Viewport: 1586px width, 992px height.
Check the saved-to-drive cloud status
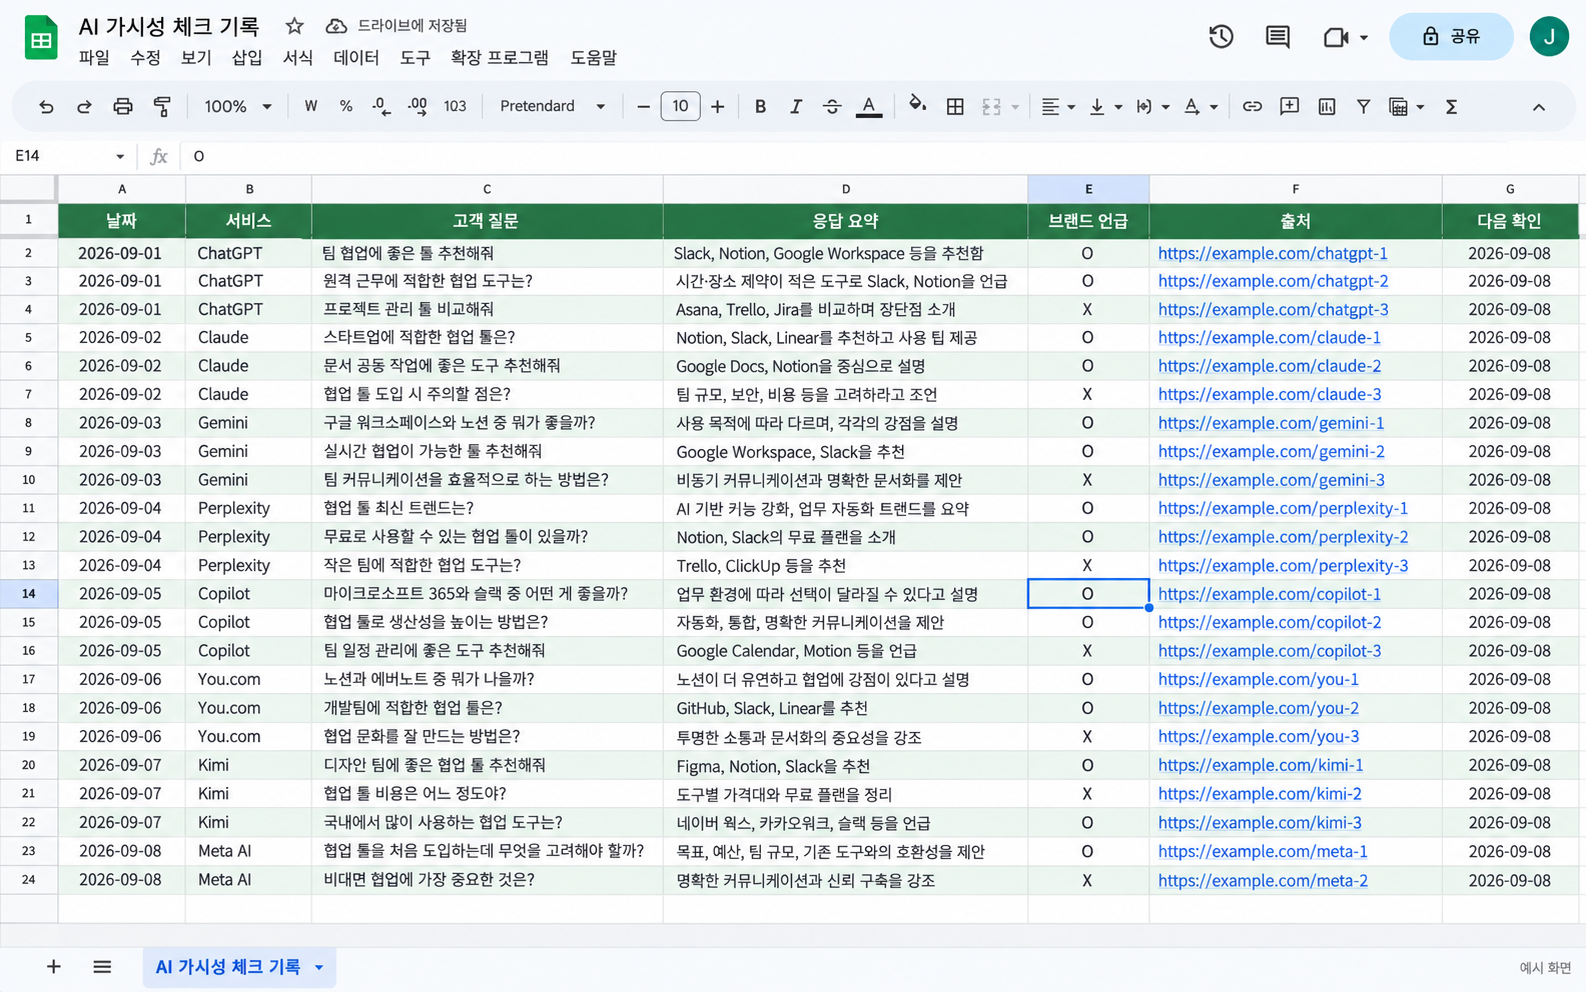(337, 26)
